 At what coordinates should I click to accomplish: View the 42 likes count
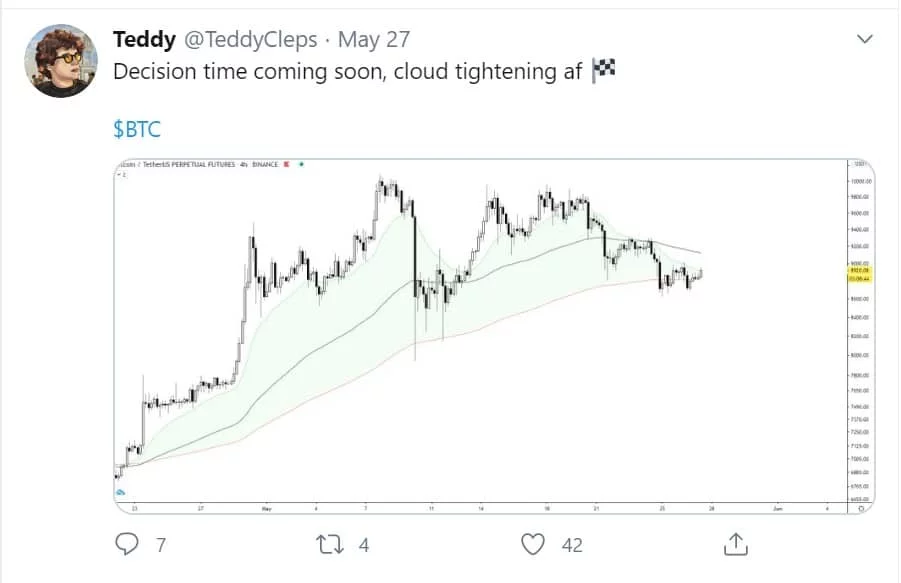click(x=572, y=545)
